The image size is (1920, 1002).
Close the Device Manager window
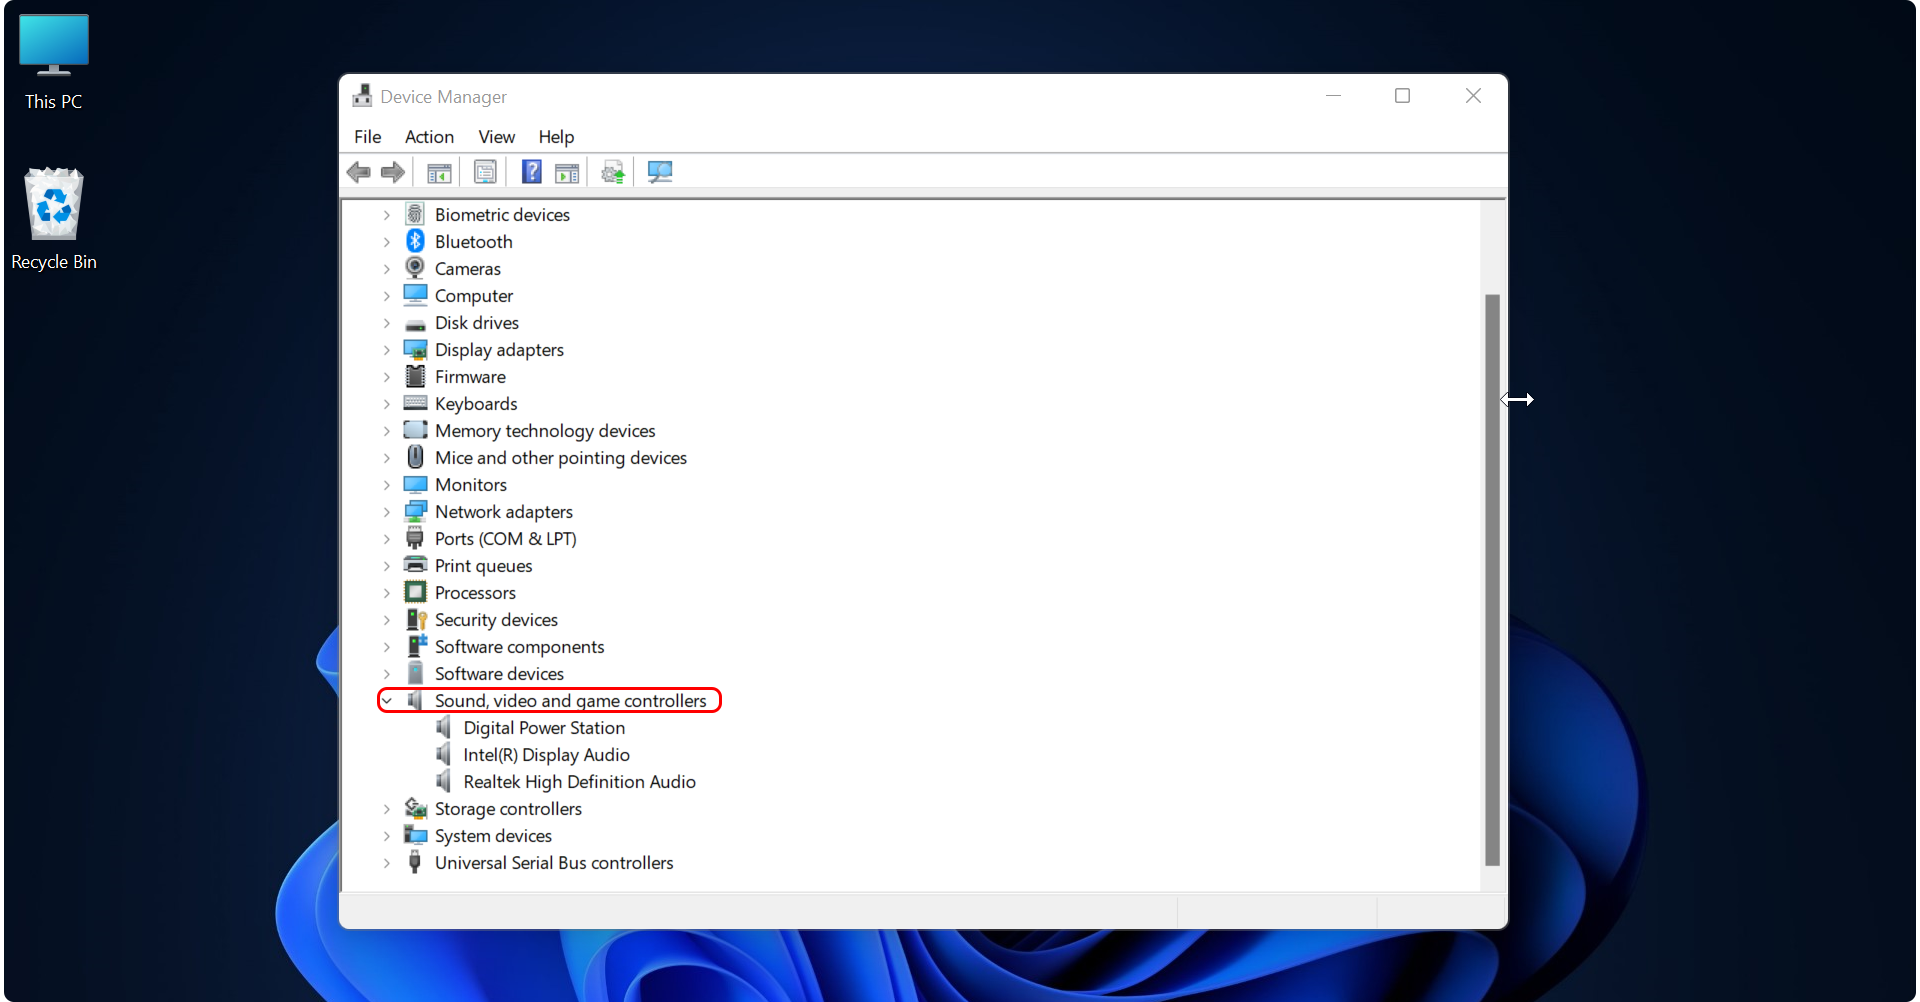point(1473,96)
